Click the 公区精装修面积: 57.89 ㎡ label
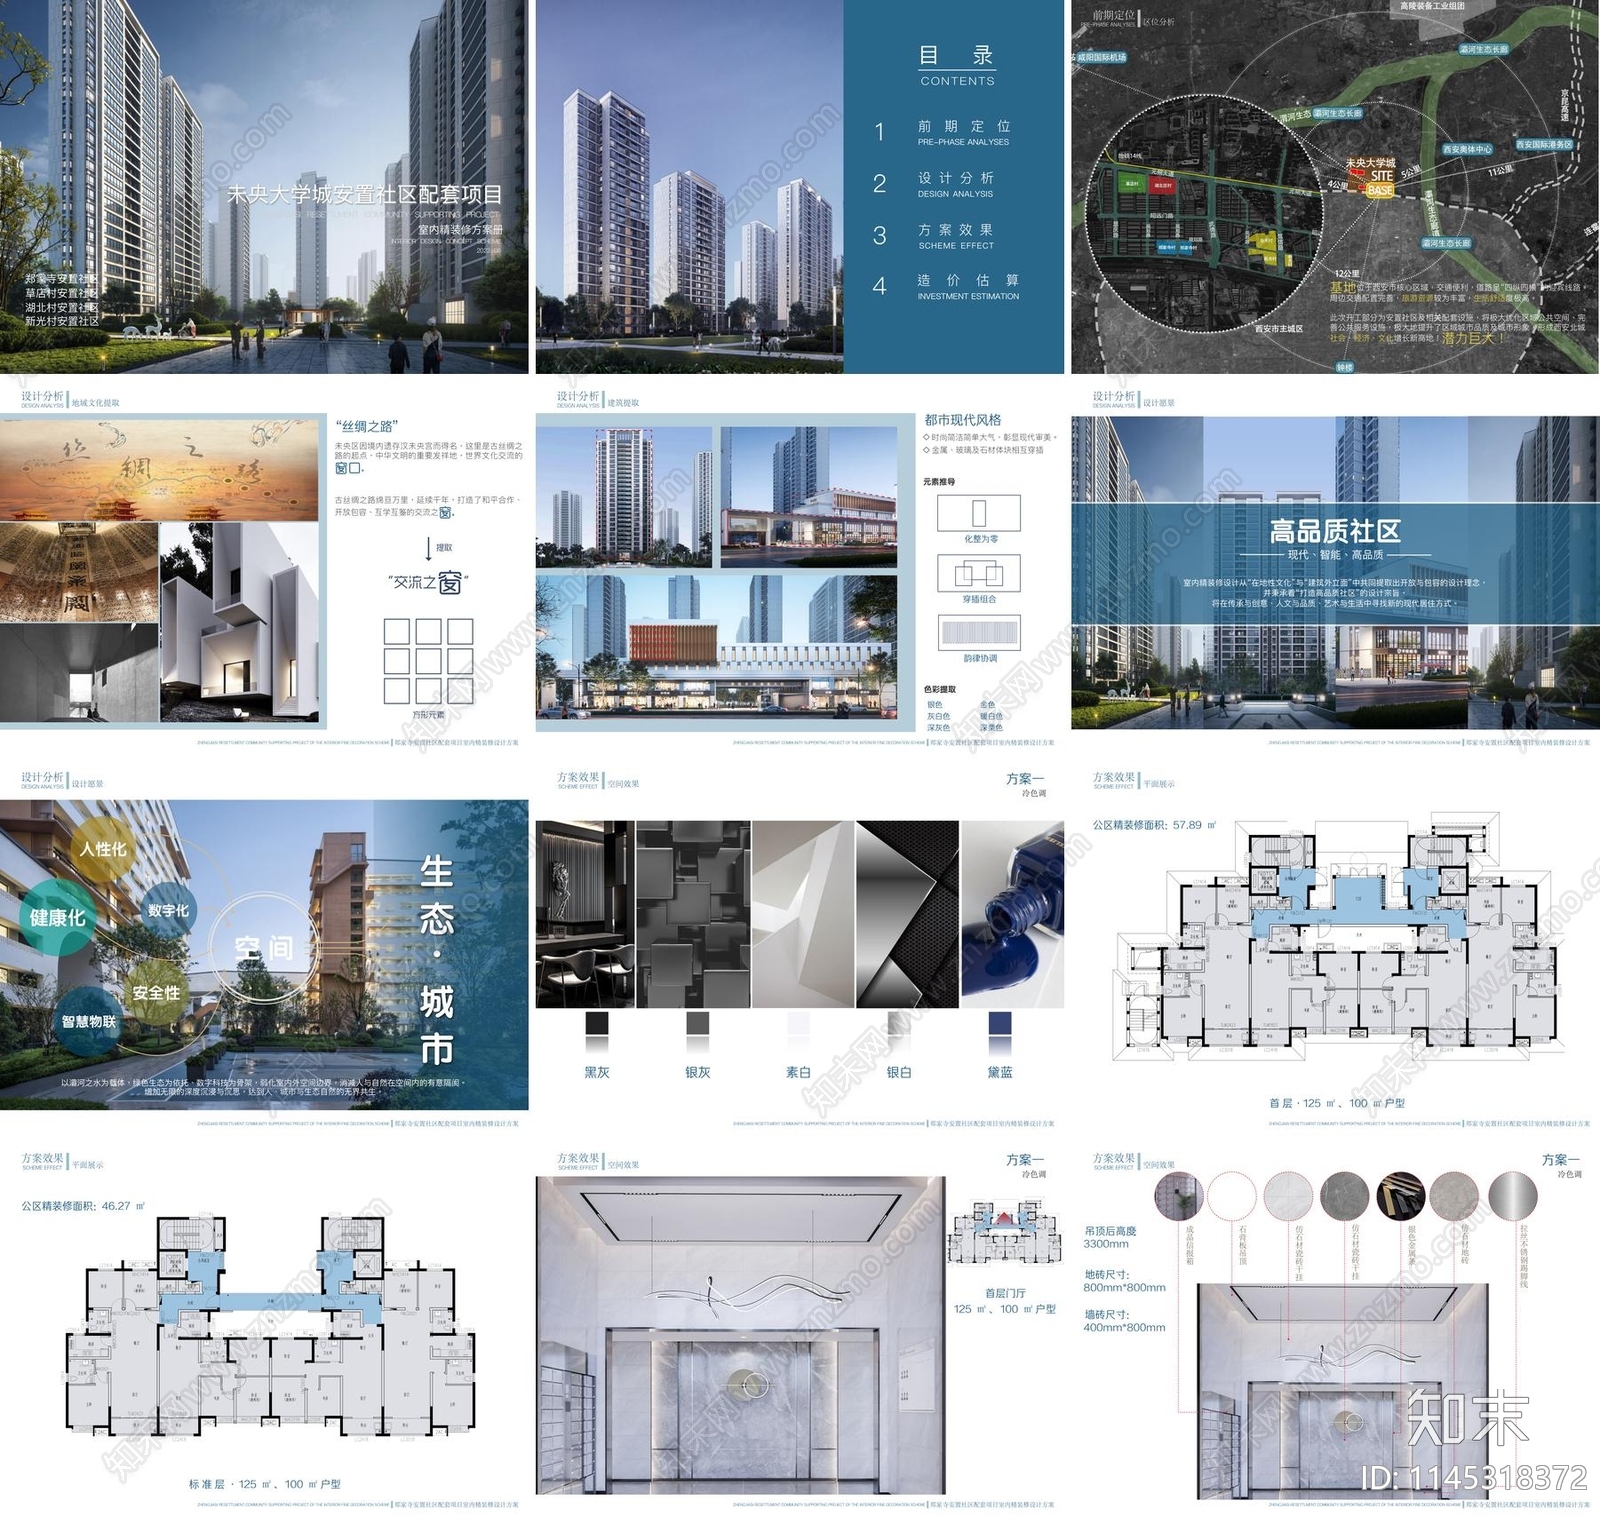This screenshot has width=1600, height=1517. (x=1154, y=825)
